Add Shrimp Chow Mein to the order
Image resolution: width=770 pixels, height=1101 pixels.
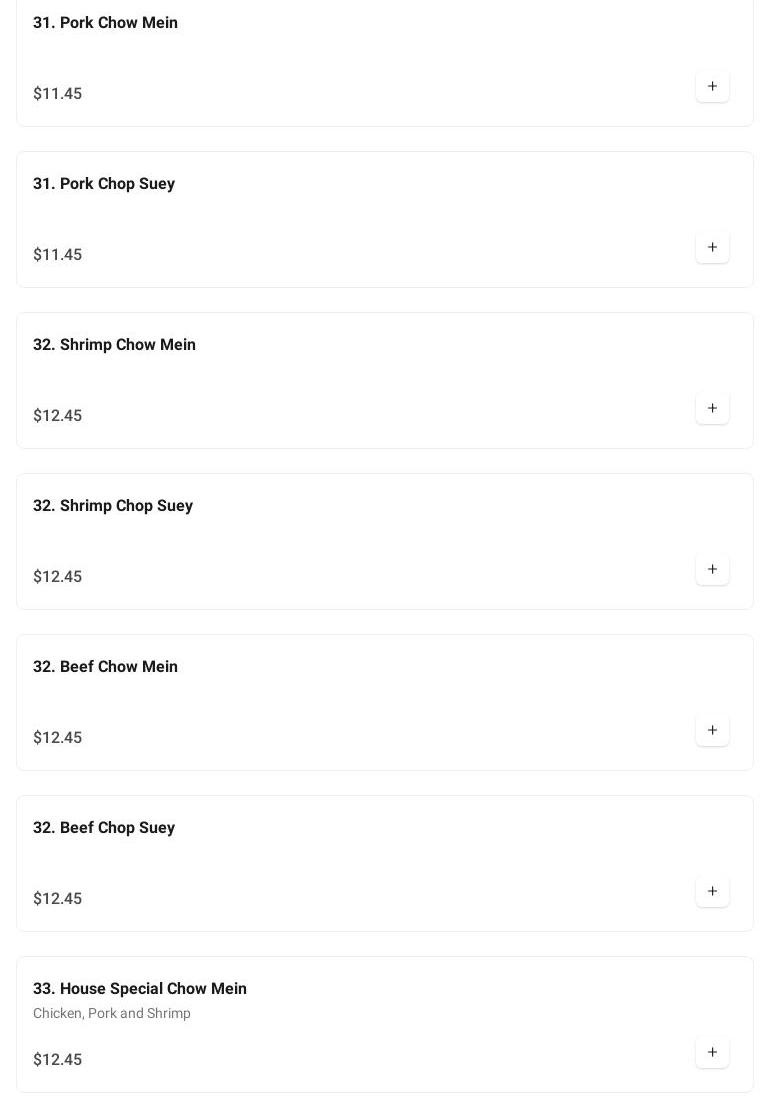click(712, 409)
